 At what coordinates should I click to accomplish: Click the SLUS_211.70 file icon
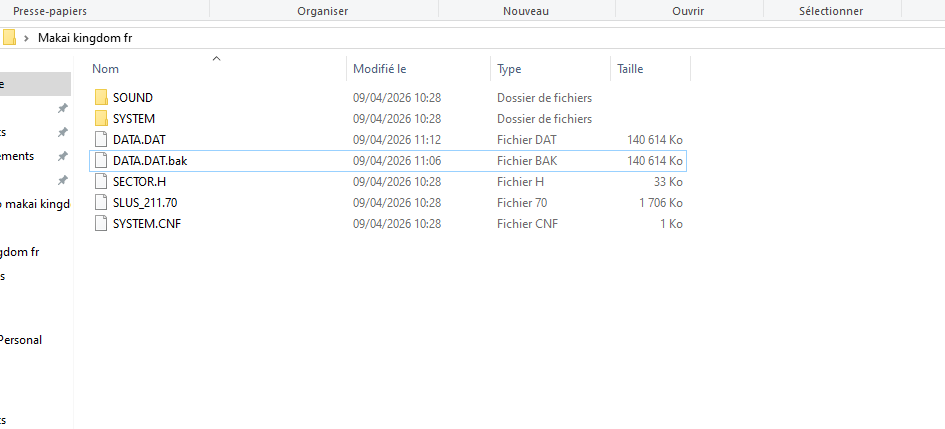(100, 203)
